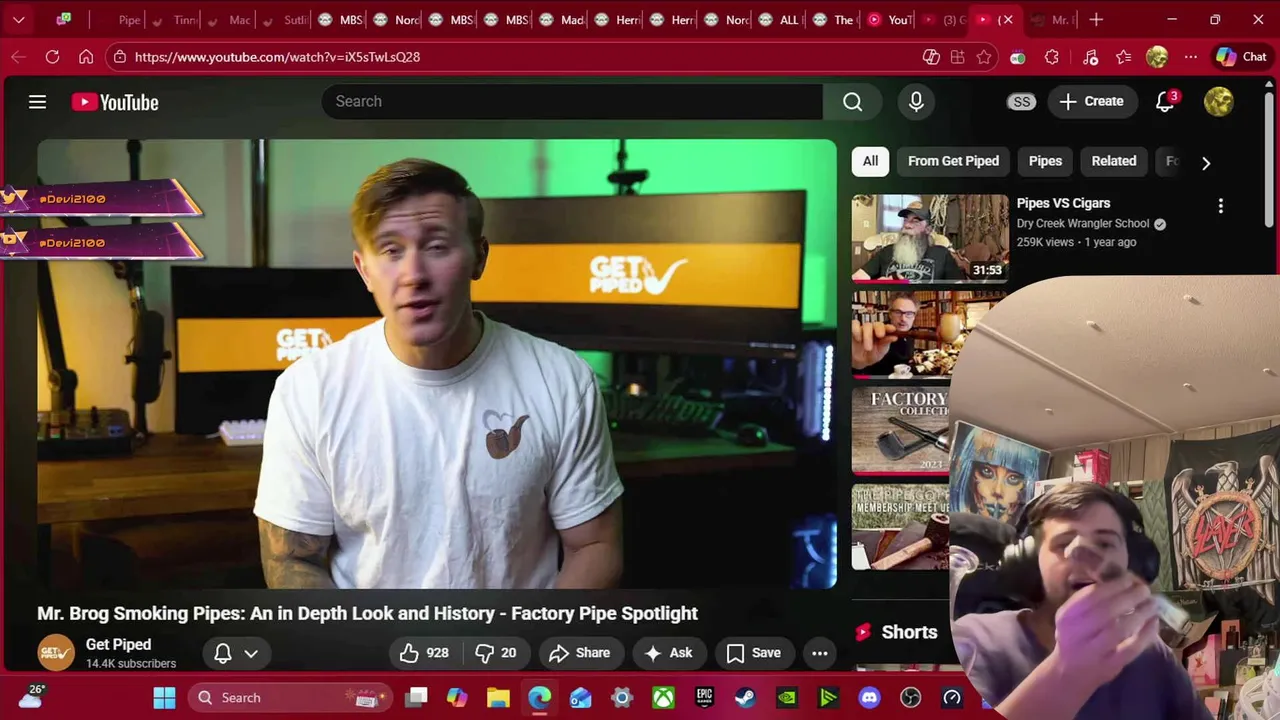Screen dimensions: 1280x720
Task: Open Windows Start menu
Action: point(165,697)
